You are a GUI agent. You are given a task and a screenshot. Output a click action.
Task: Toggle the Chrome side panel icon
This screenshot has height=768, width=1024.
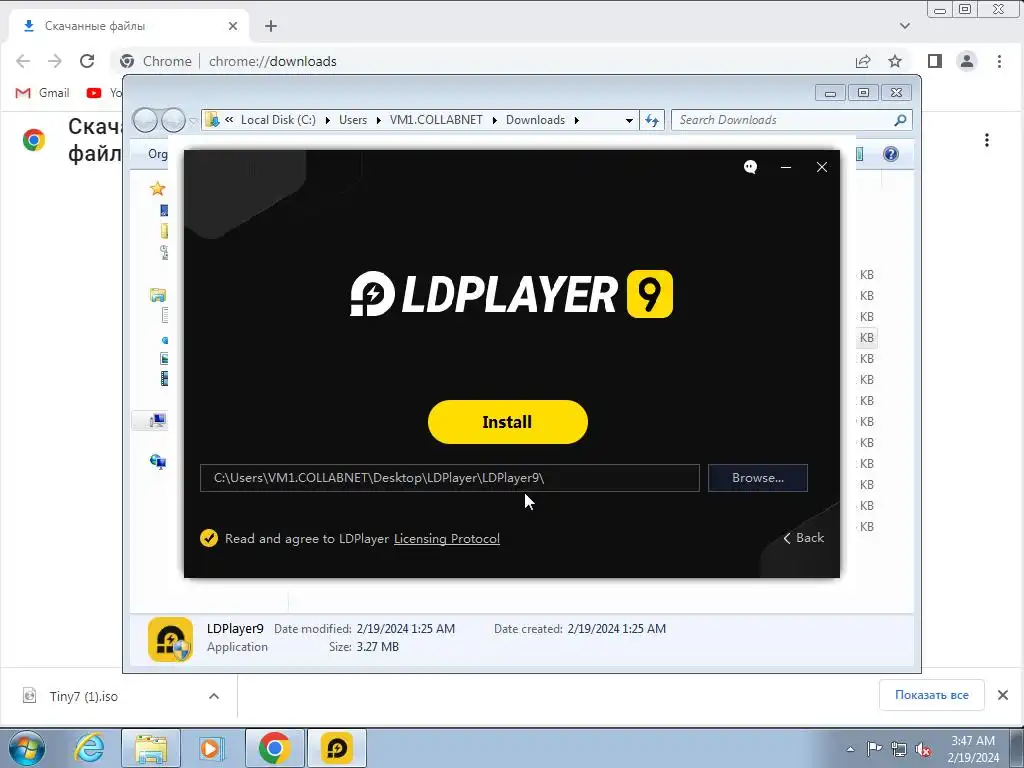point(935,61)
